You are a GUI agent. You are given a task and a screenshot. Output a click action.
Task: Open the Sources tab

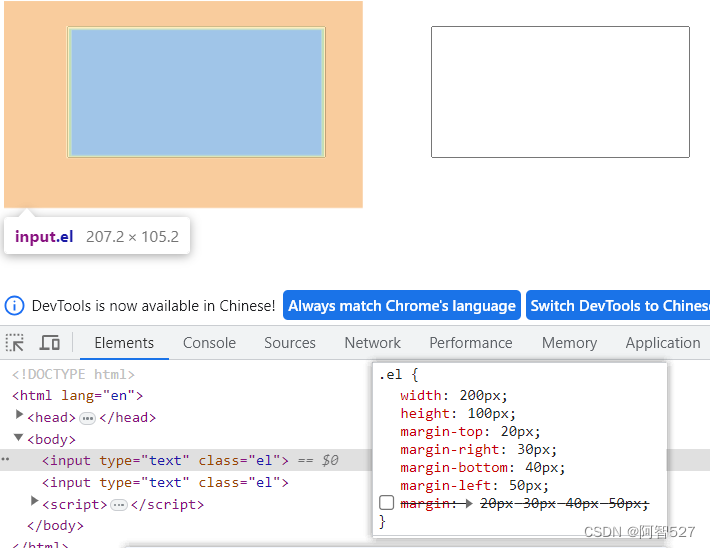click(x=290, y=343)
